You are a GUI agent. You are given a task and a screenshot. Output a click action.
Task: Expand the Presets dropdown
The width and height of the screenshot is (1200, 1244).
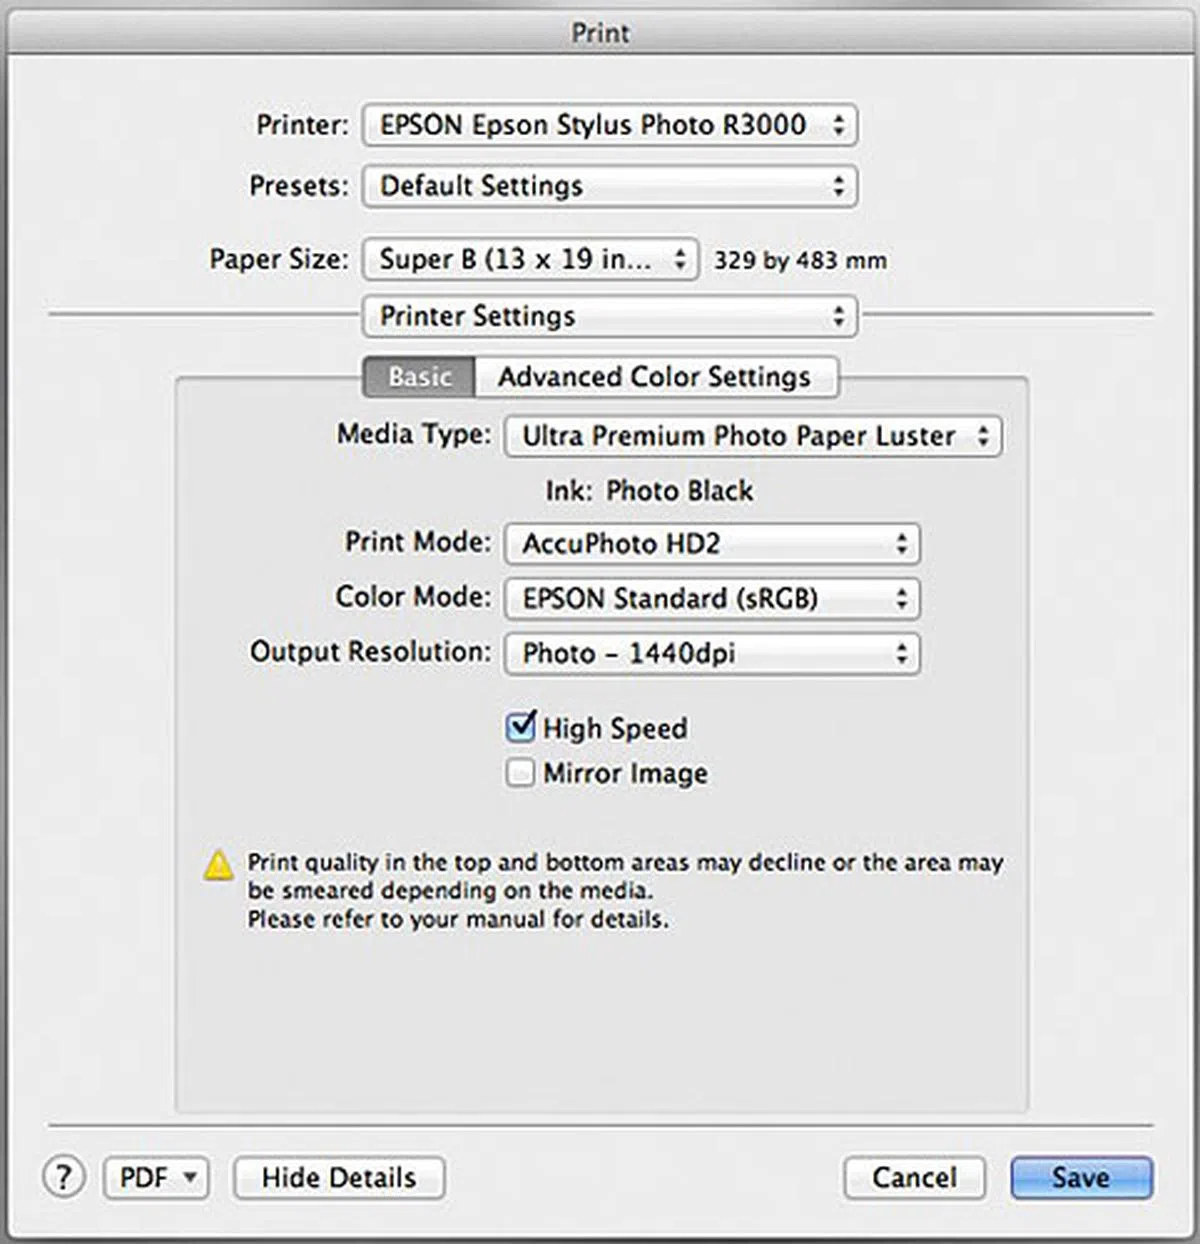click(x=609, y=186)
